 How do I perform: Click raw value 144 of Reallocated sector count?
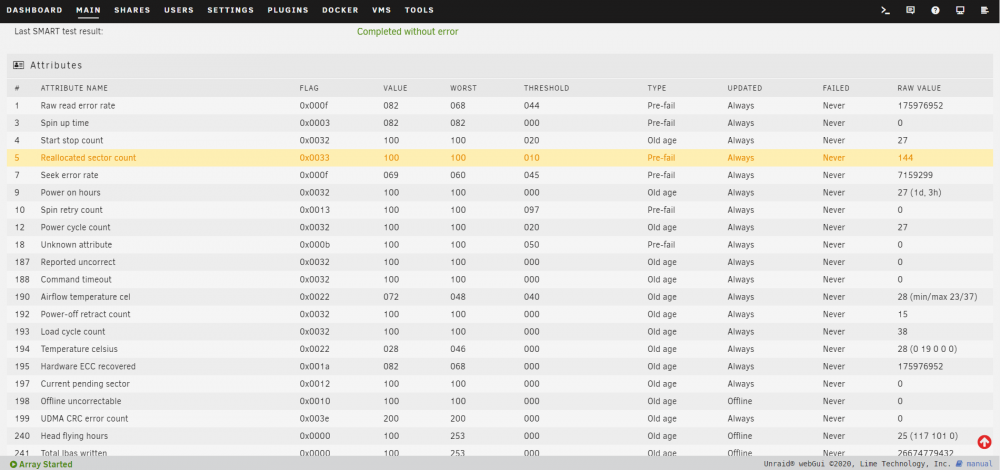[905, 158]
